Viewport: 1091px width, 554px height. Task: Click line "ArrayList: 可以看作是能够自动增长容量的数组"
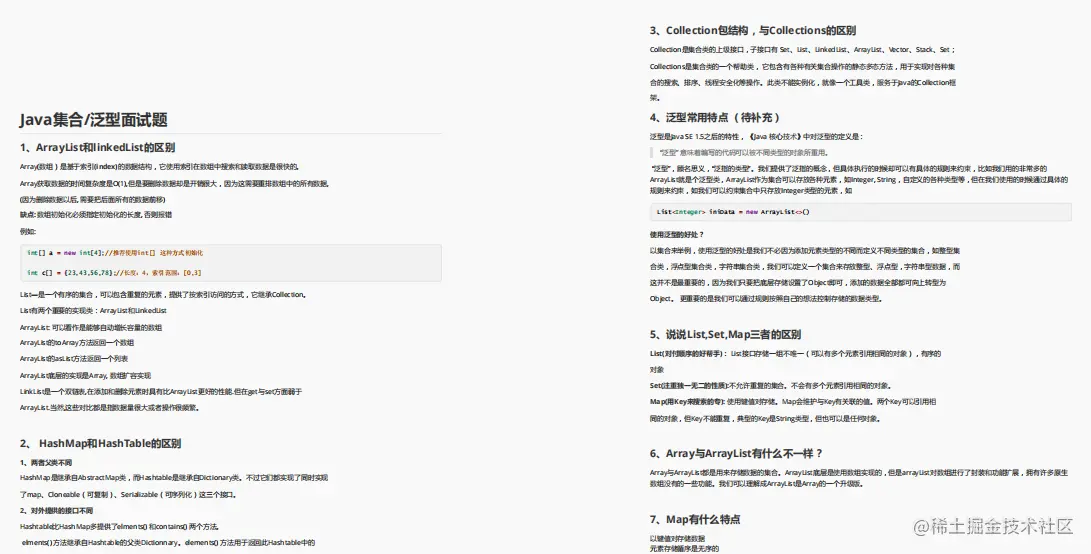point(91,327)
